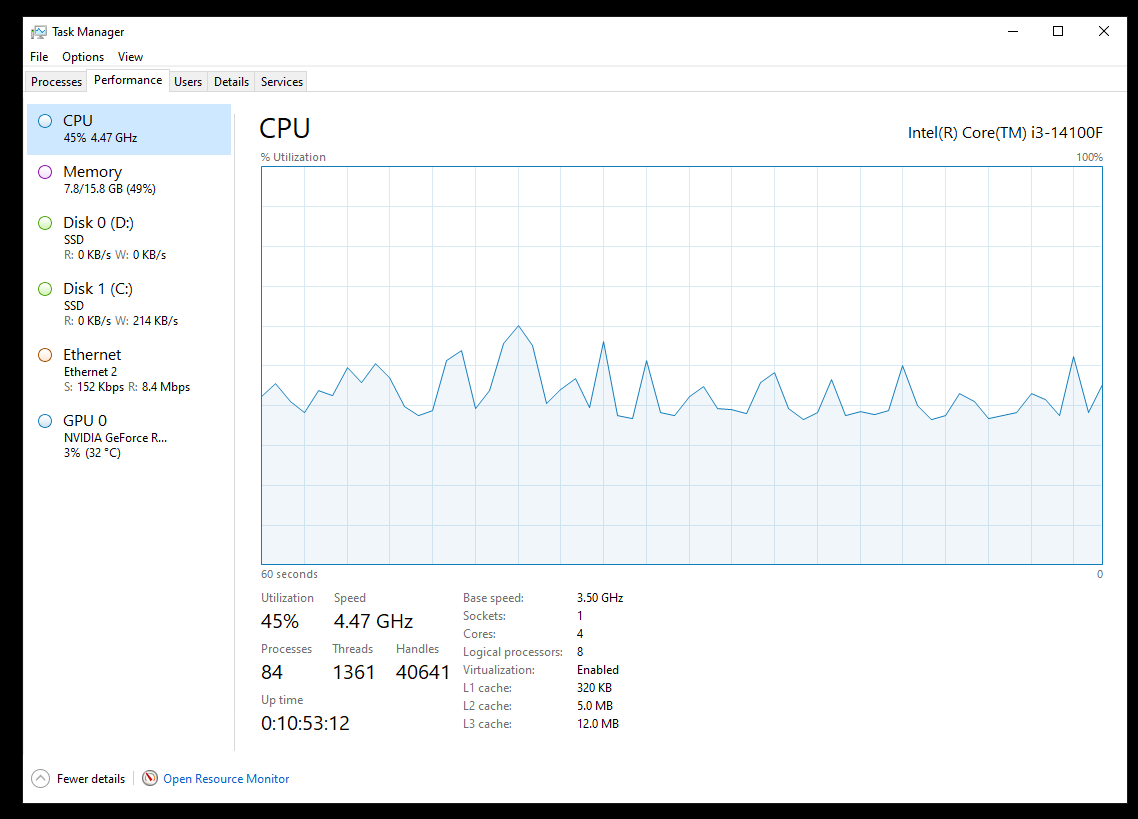Click the % Utilization graph label

(x=293, y=157)
